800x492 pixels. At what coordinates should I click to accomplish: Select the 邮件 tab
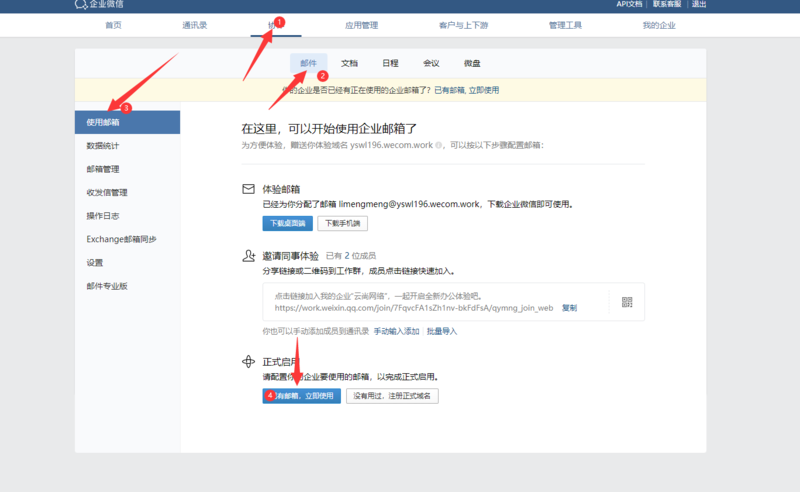[x=309, y=63]
